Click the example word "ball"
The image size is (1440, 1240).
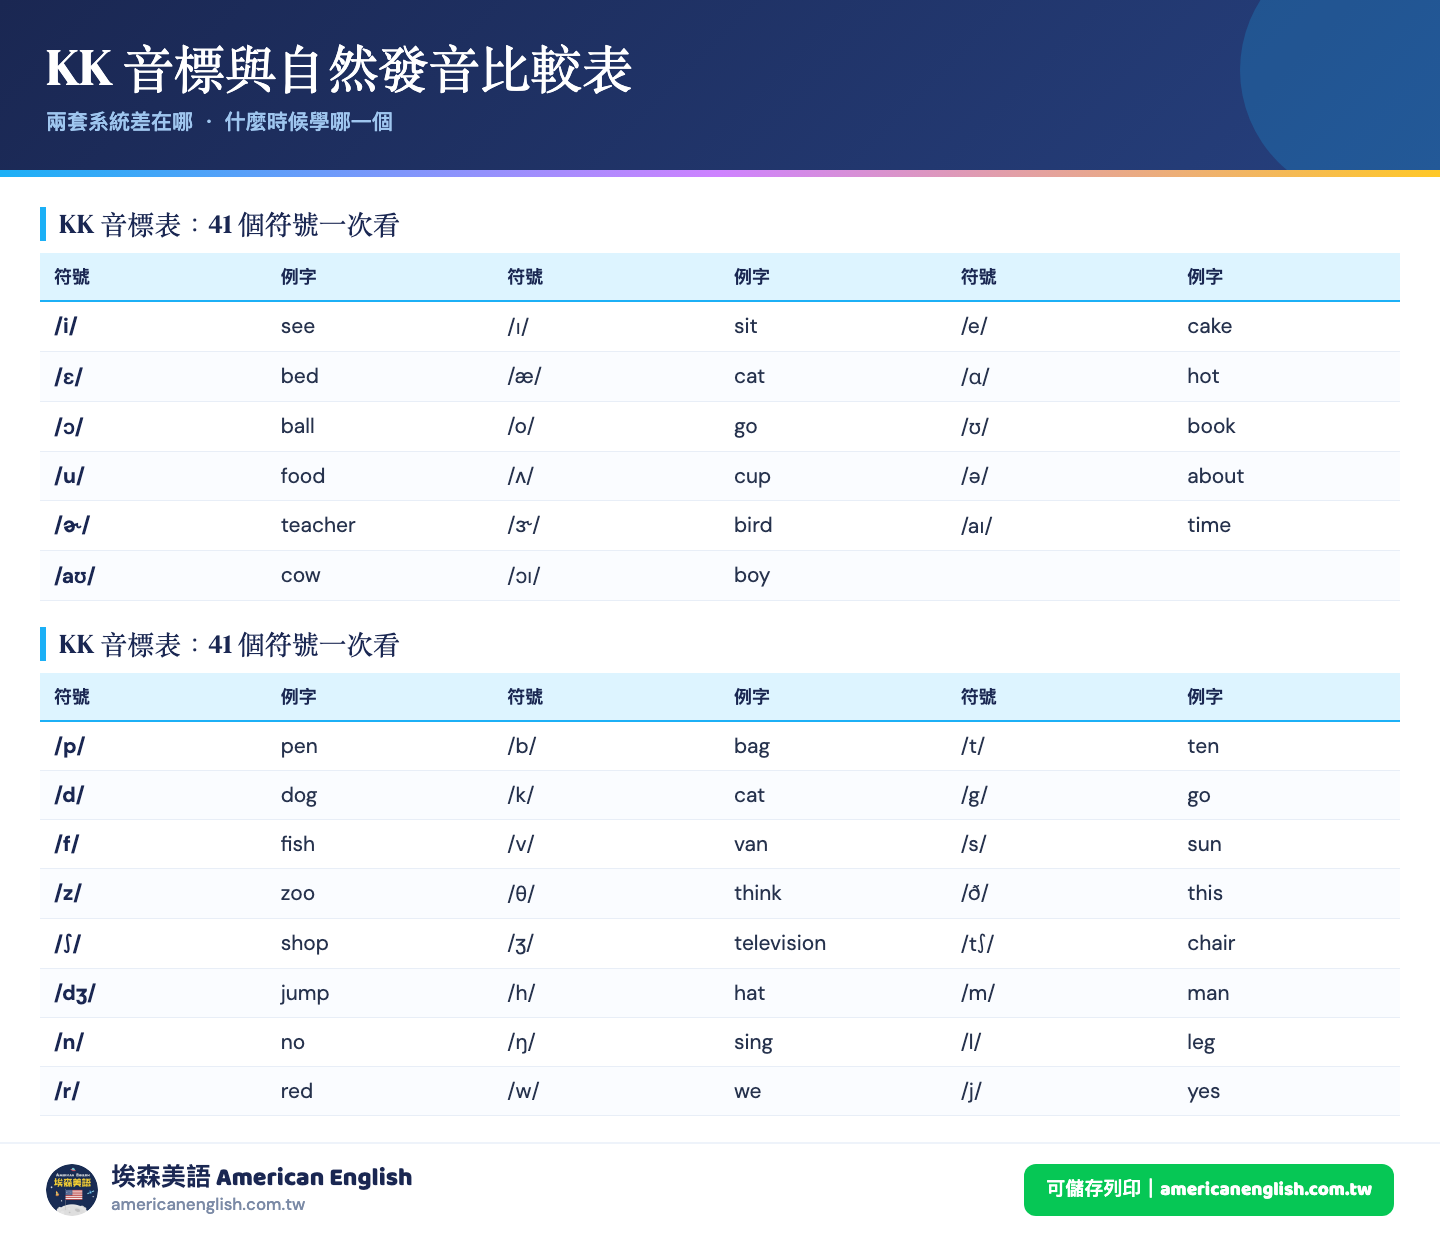[298, 426]
